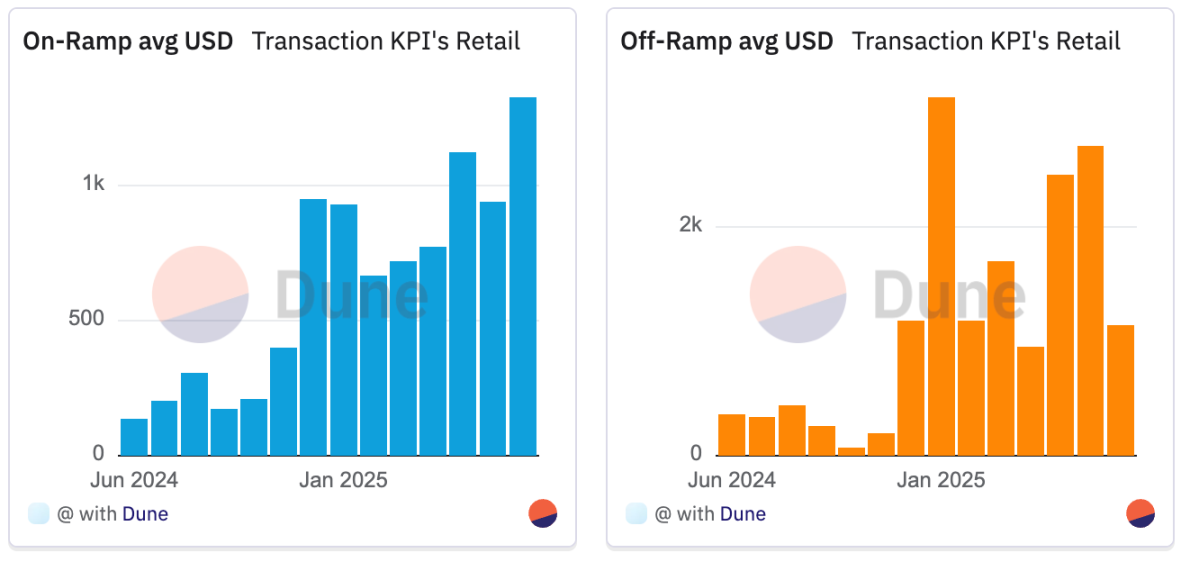Click the Dune watermark logo in On-Ramp chart
Image resolution: width=1181 pixels, height=562 pixels.
coord(200,294)
